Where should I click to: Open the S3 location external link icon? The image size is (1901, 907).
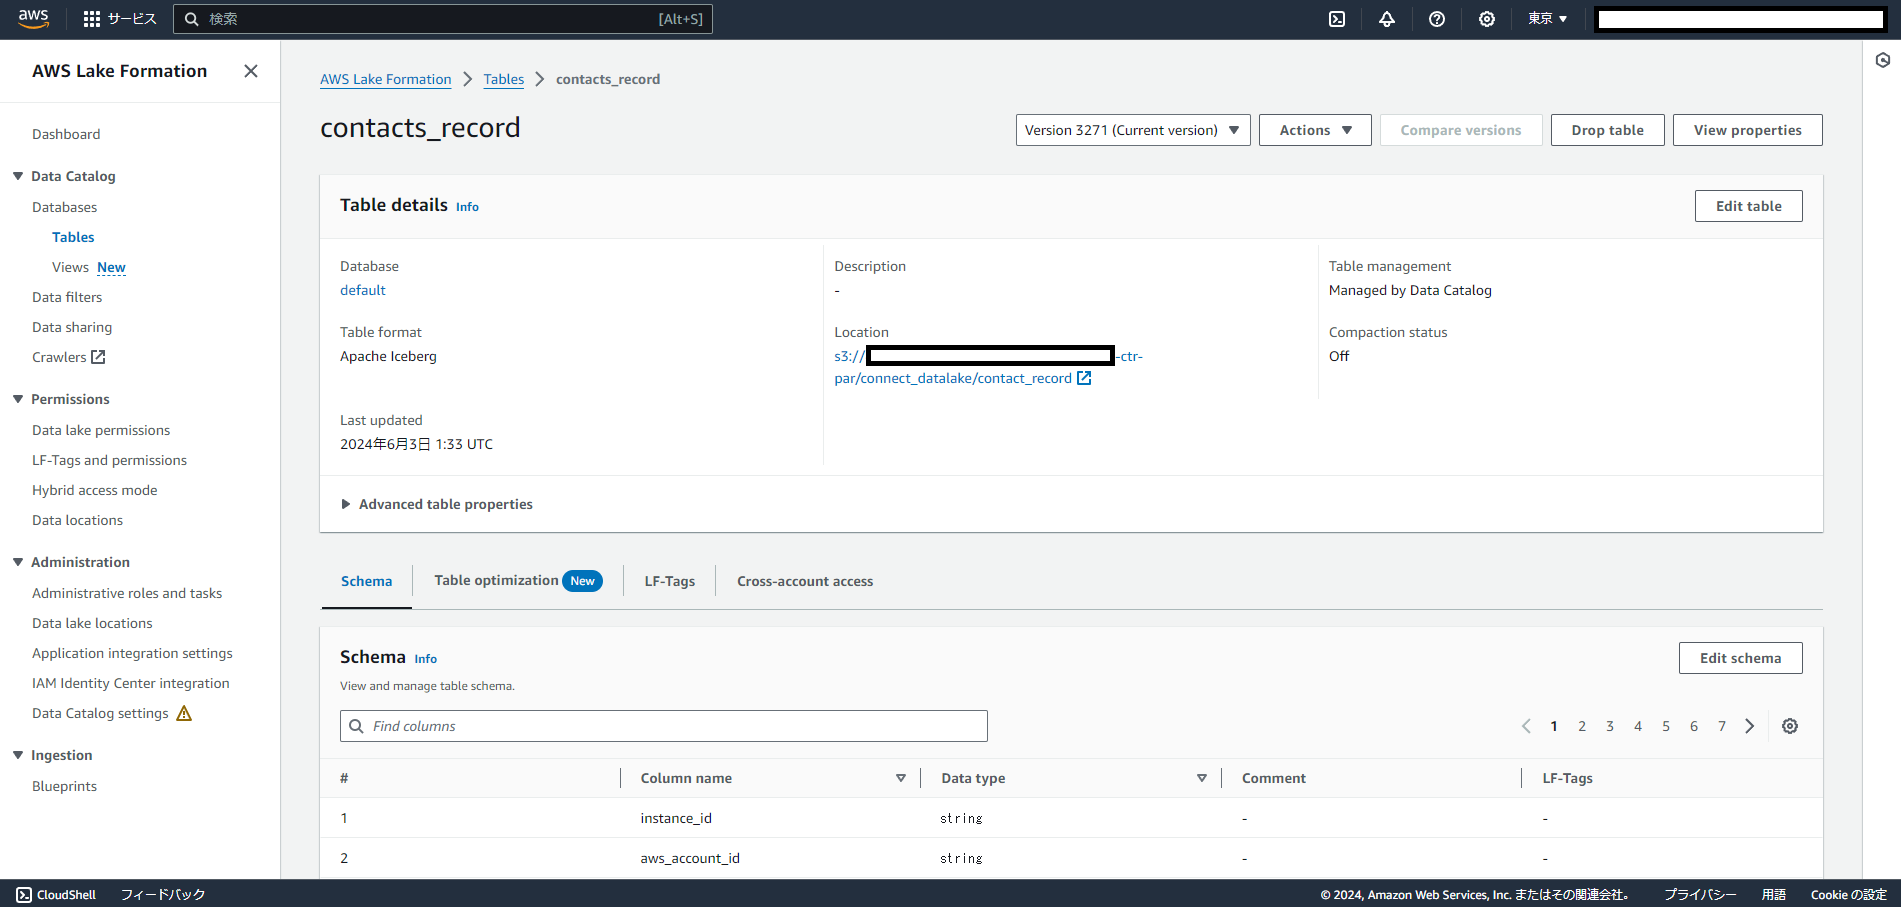click(1084, 378)
